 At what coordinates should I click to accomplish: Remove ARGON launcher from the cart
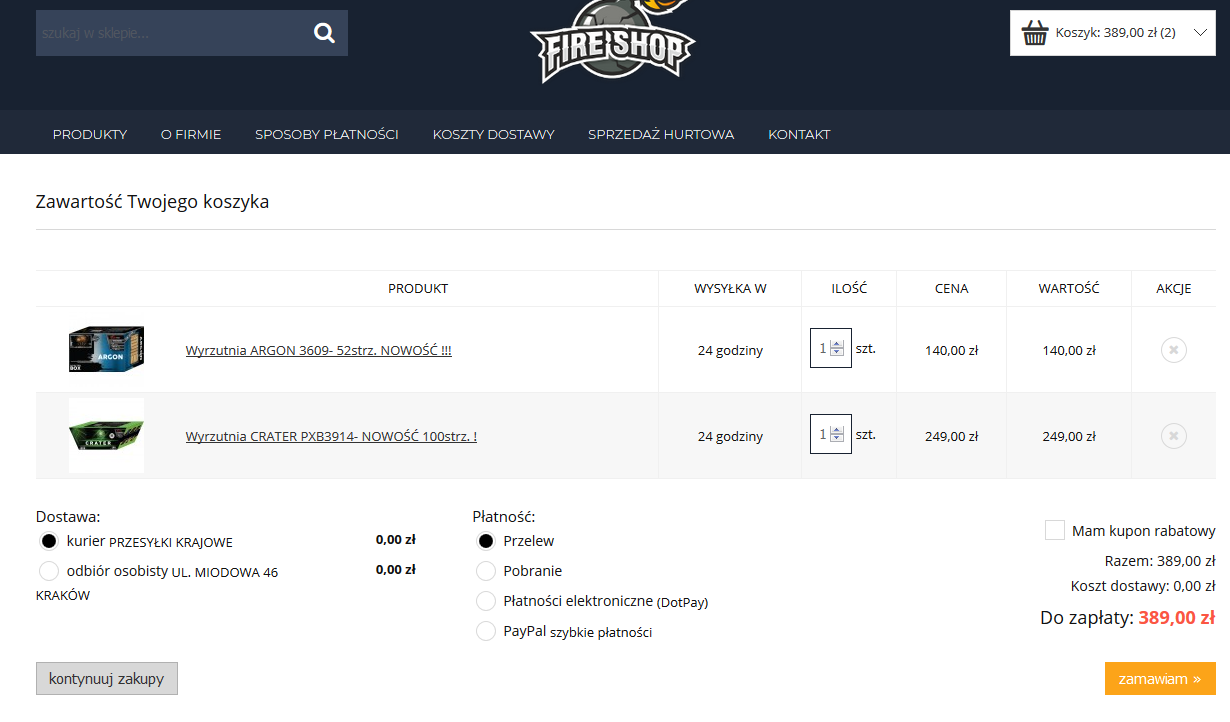tap(1174, 350)
